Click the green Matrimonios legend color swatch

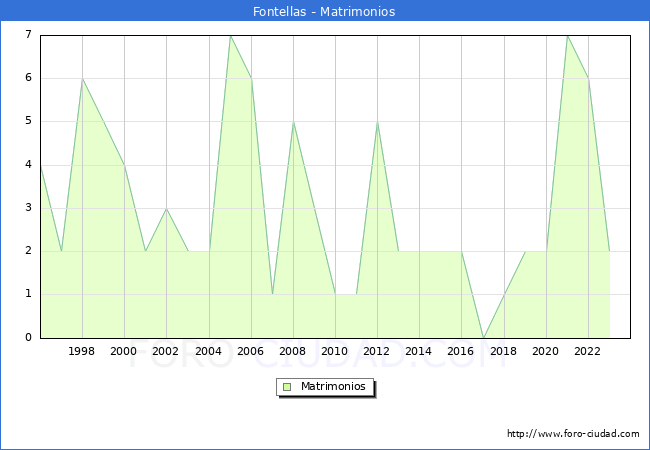click(x=287, y=387)
